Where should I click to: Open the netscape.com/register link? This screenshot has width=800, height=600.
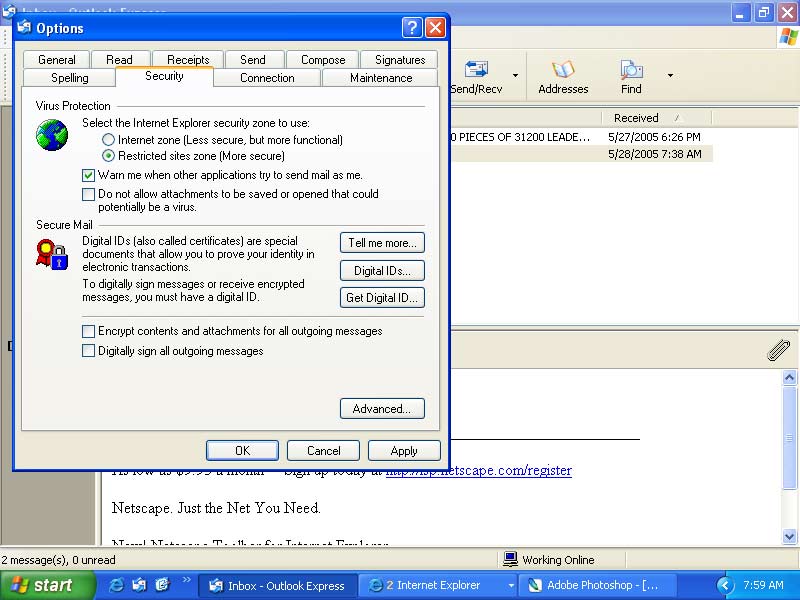tap(479, 470)
